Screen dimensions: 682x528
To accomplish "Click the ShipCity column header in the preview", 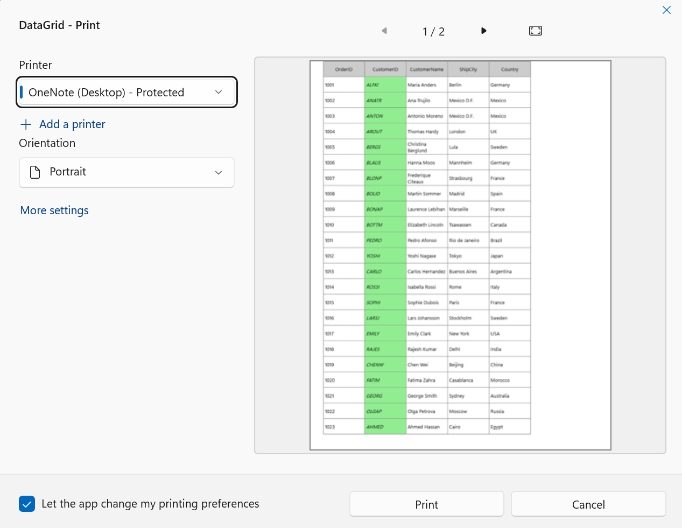I will (468, 69).
